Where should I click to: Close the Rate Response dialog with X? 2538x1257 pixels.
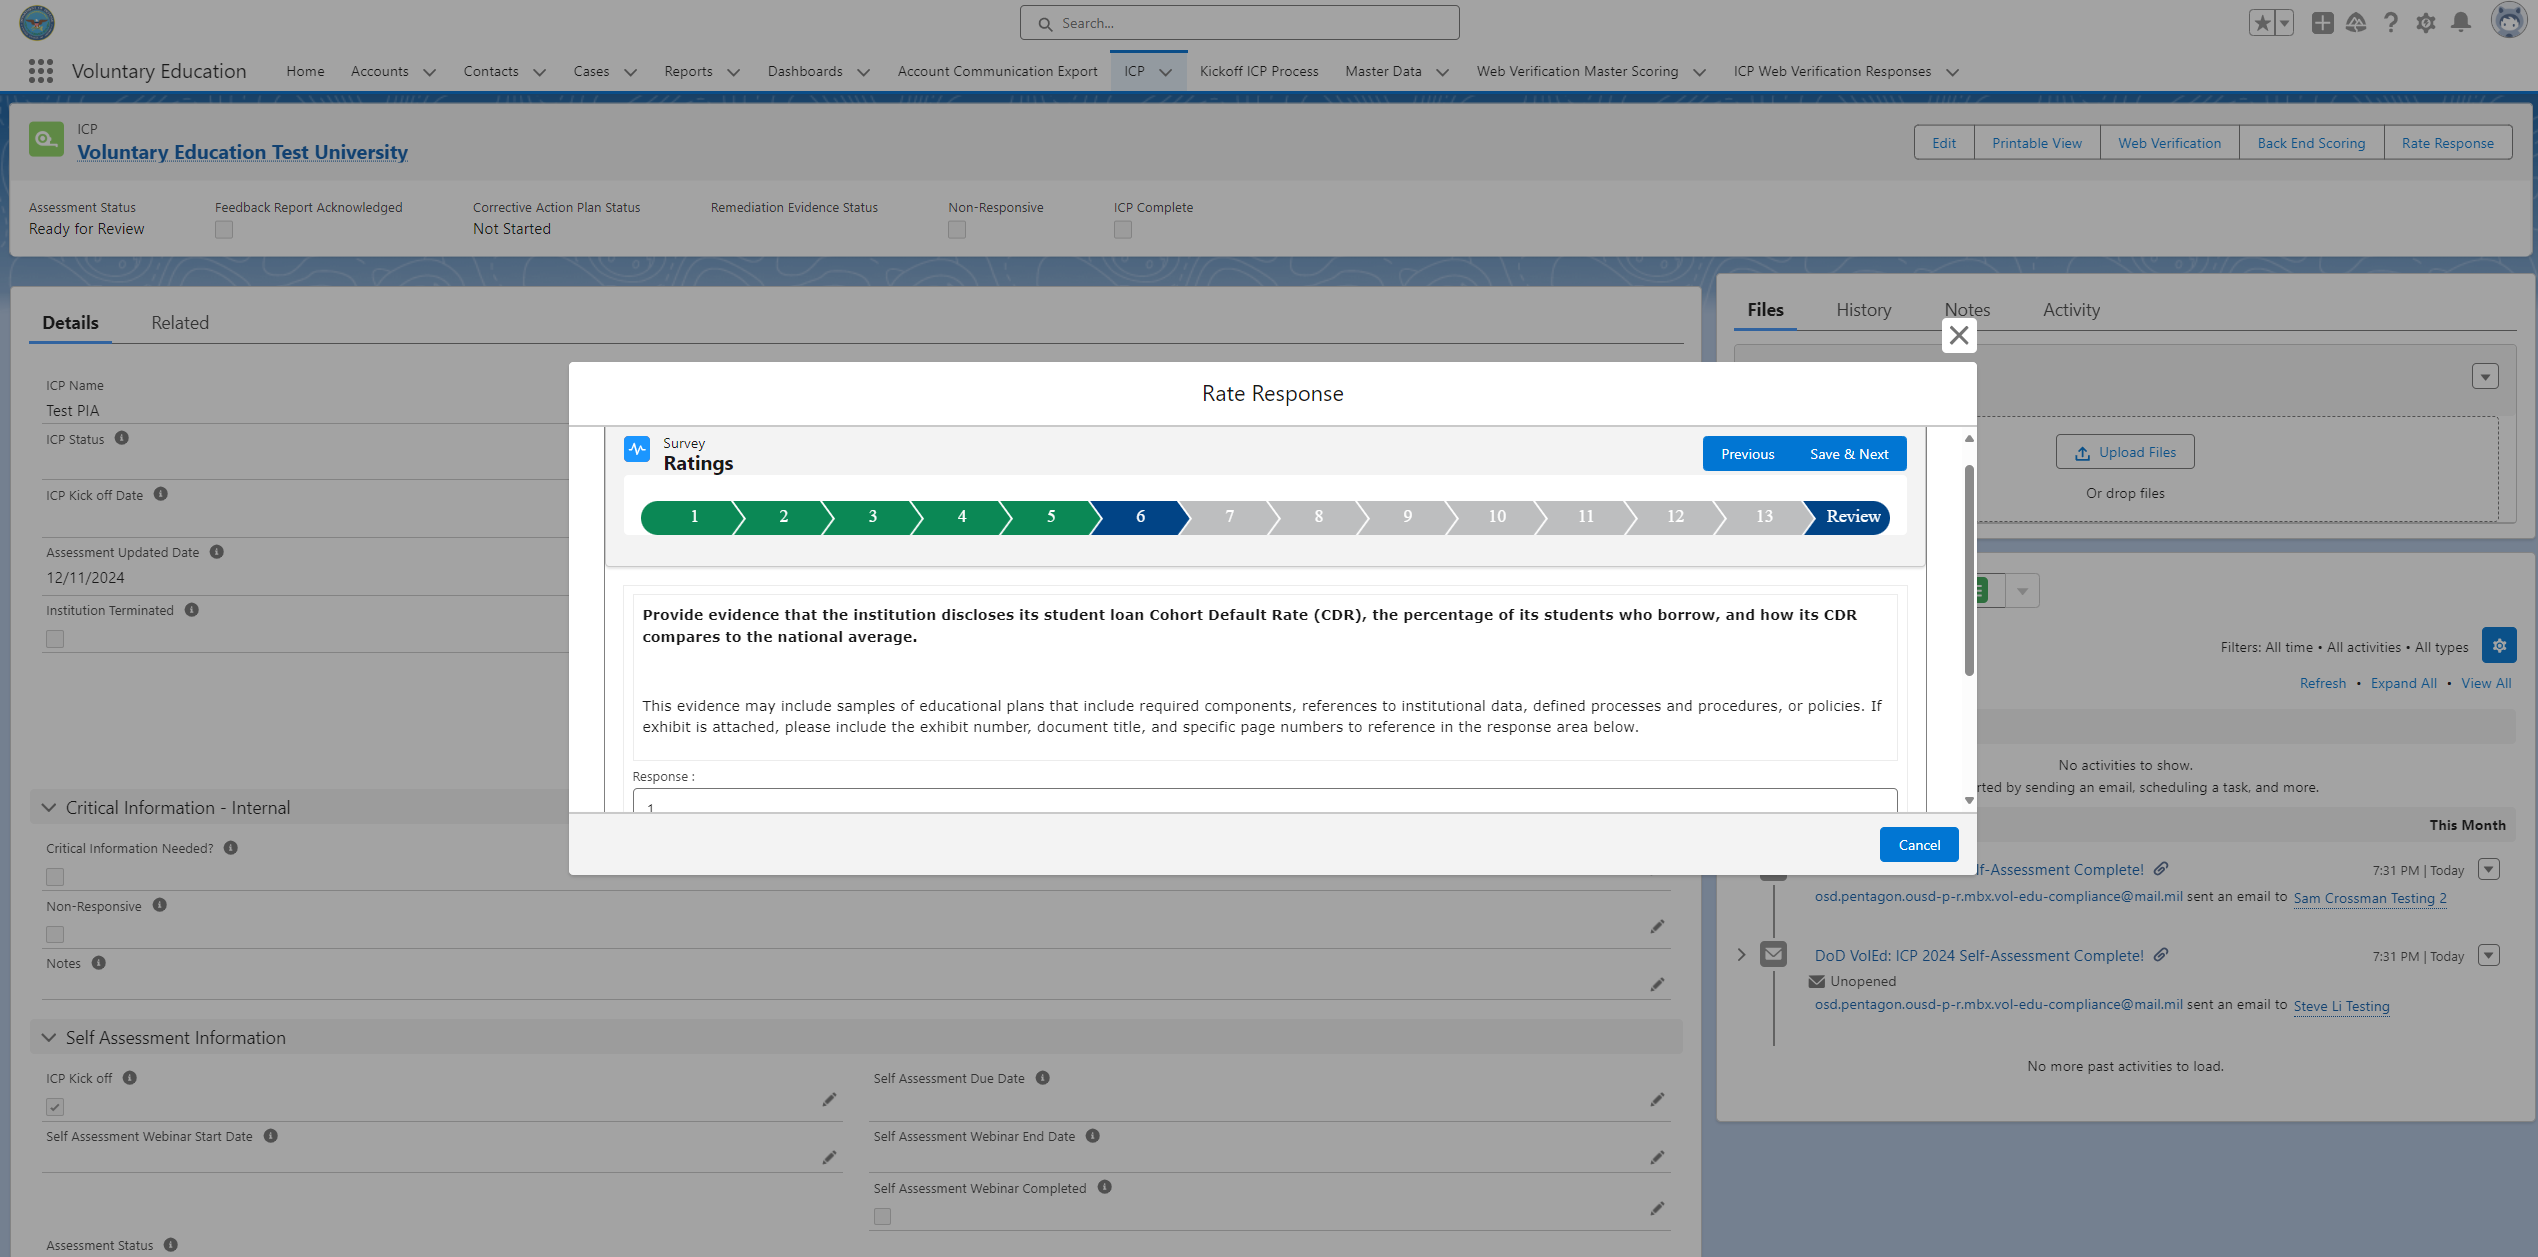(x=1959, y=336)
